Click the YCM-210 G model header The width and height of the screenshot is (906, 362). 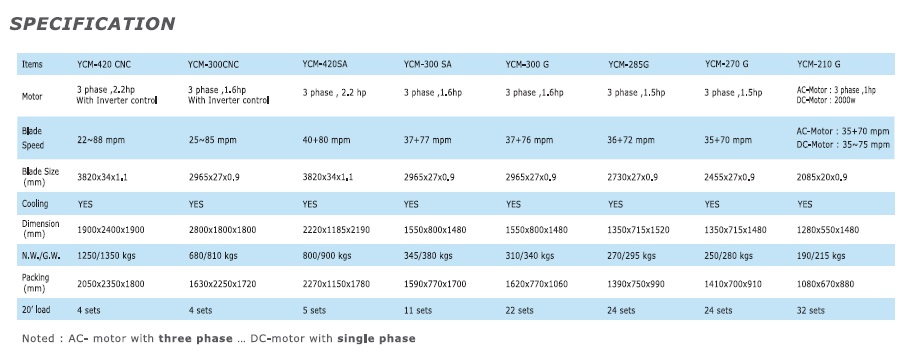pos(819,64)
